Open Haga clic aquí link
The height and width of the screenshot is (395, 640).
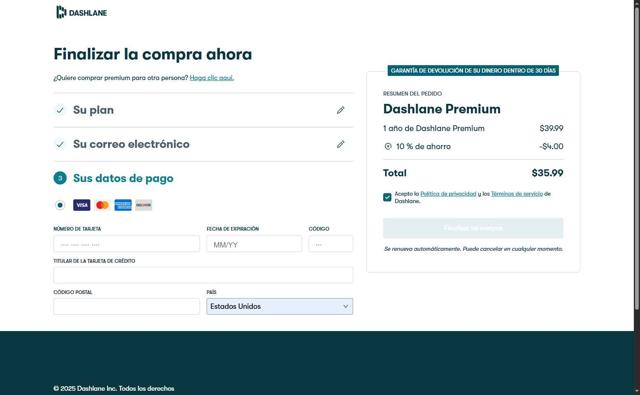pyautogui.click(x=212, y=78)
